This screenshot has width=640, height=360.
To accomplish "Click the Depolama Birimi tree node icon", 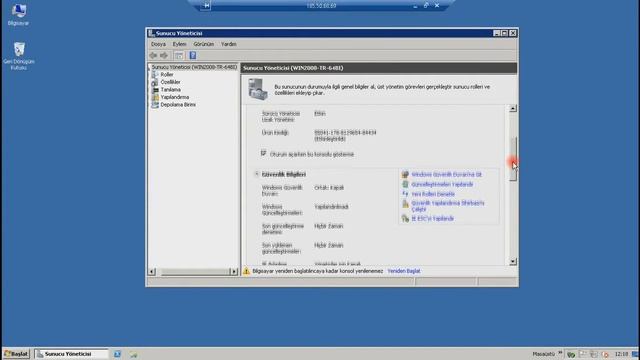I will pos(155,105).
